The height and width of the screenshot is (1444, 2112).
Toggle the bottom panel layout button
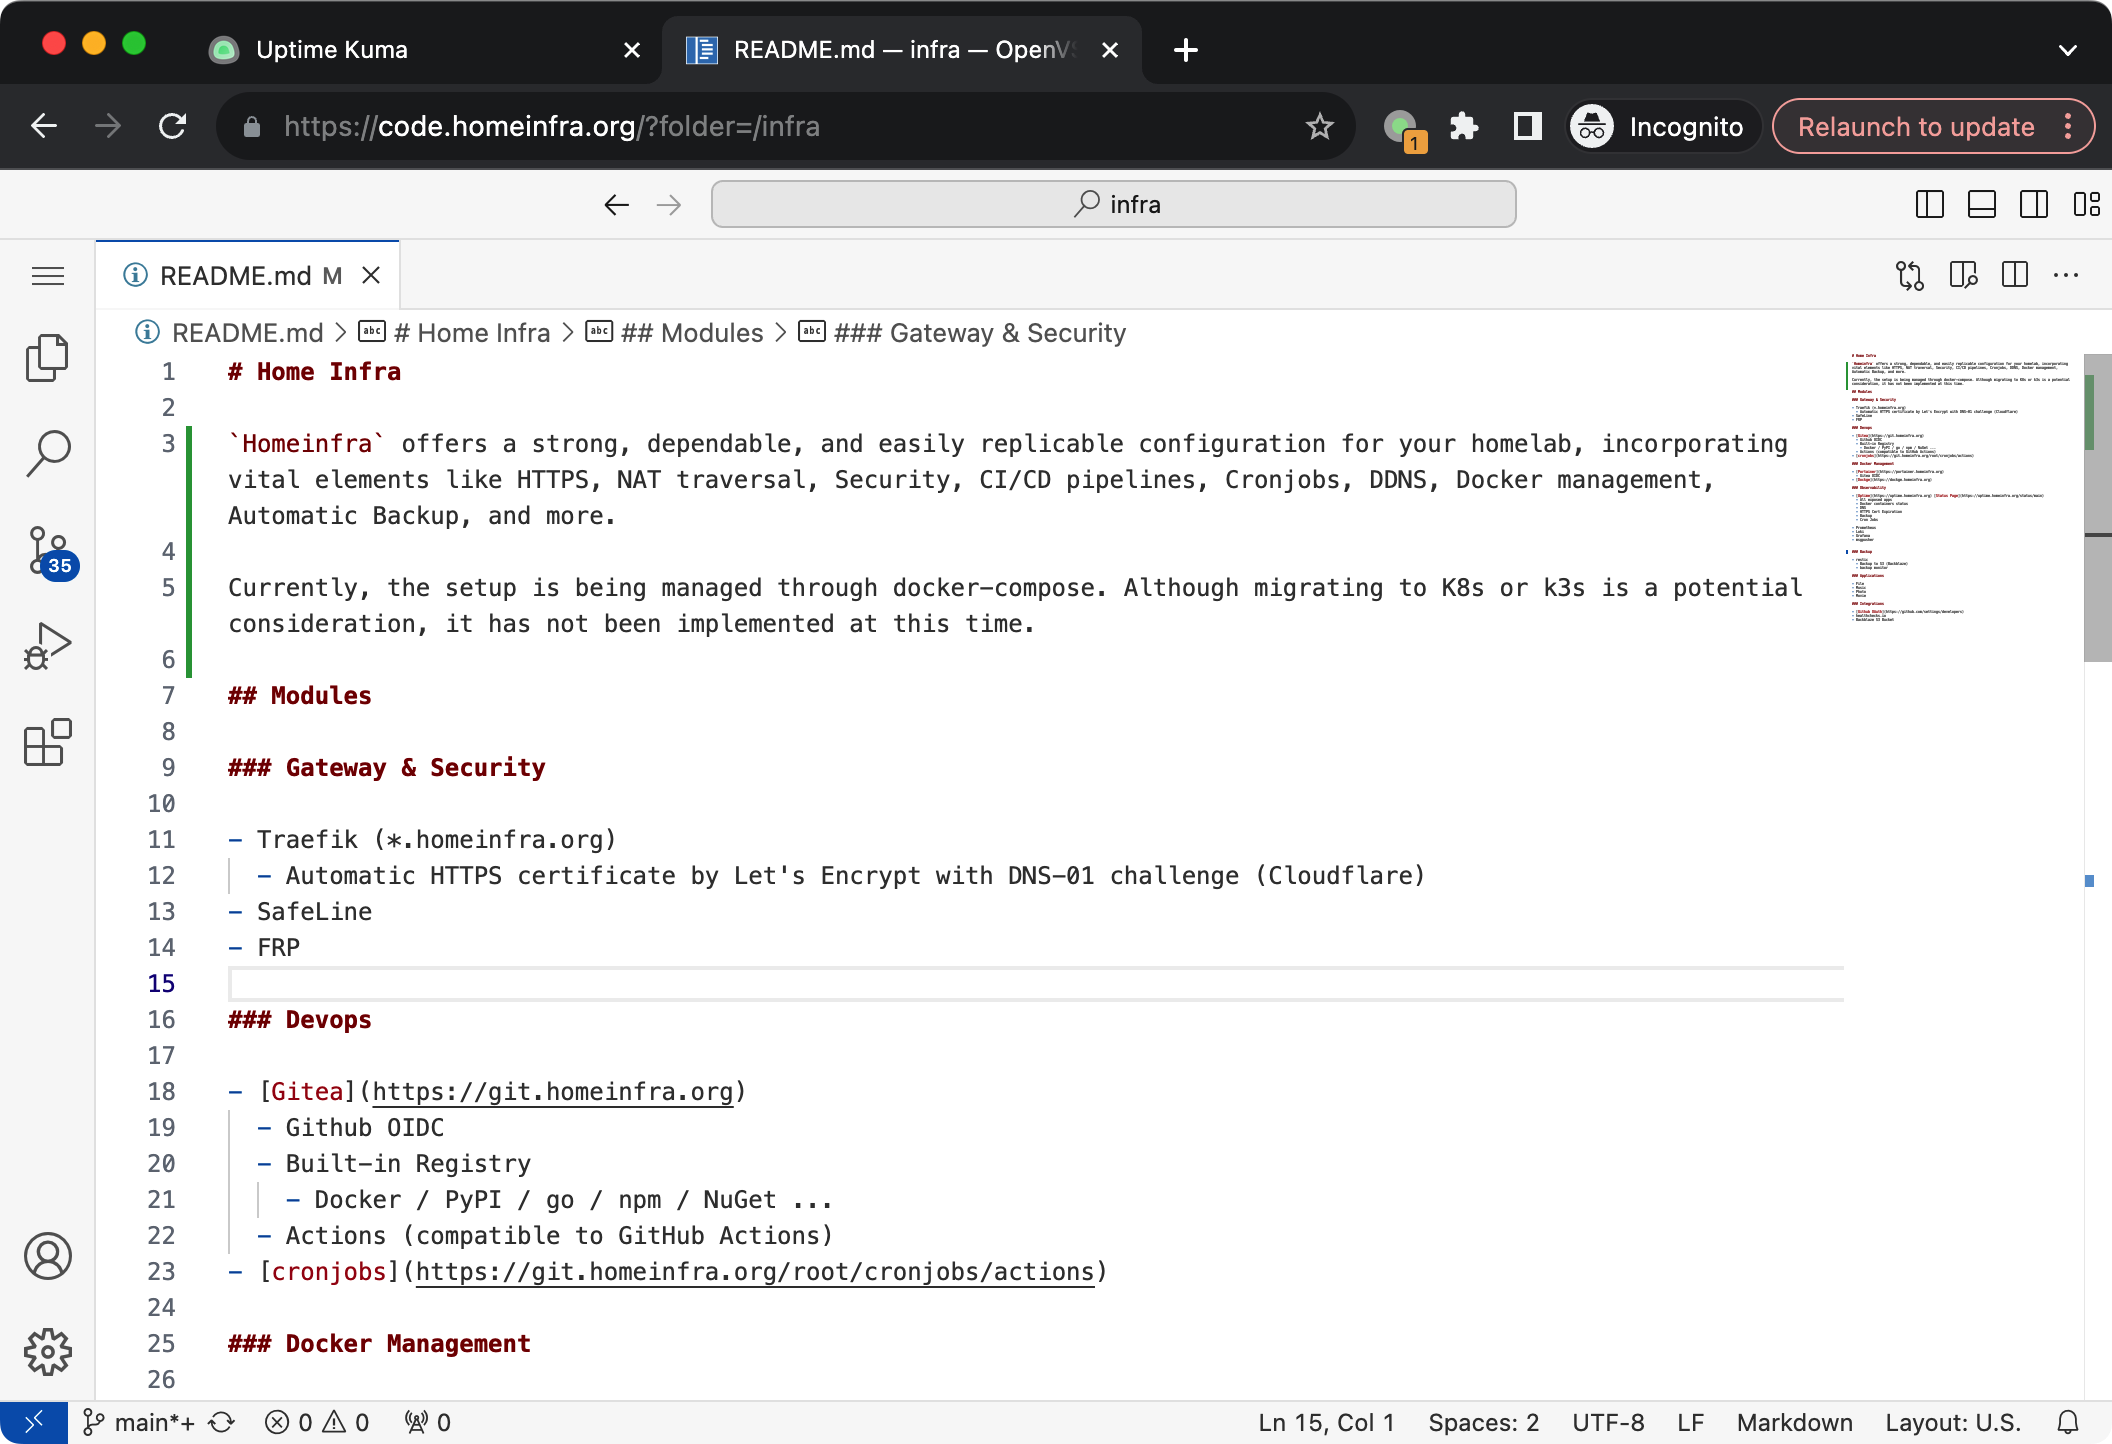coord(1981,204)
